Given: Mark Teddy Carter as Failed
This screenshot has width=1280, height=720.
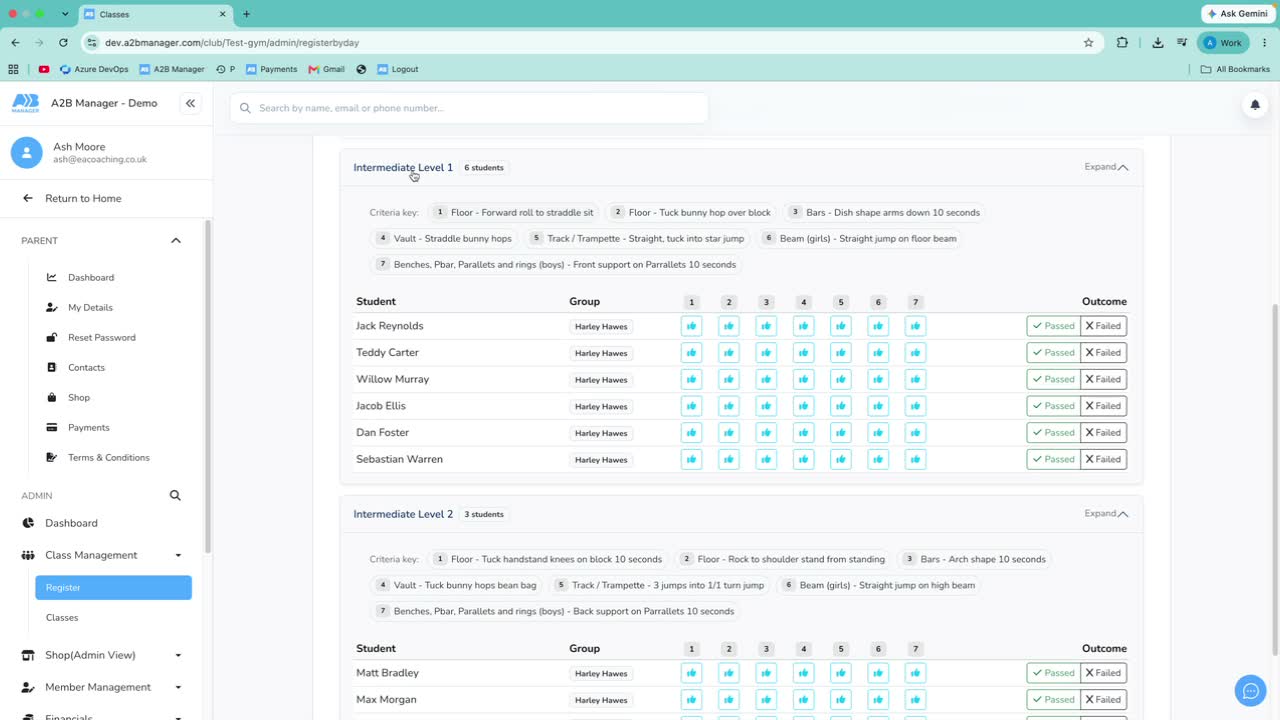Looking at the screenshot, I should pyautogui.click(x=1103, y=353).
